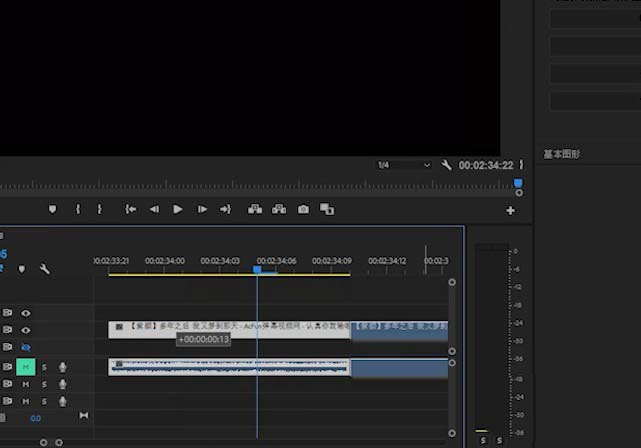Viewport: 641px width, 448px height.
Task: Open the program monitor wrench settings
Action: (446, 165)
